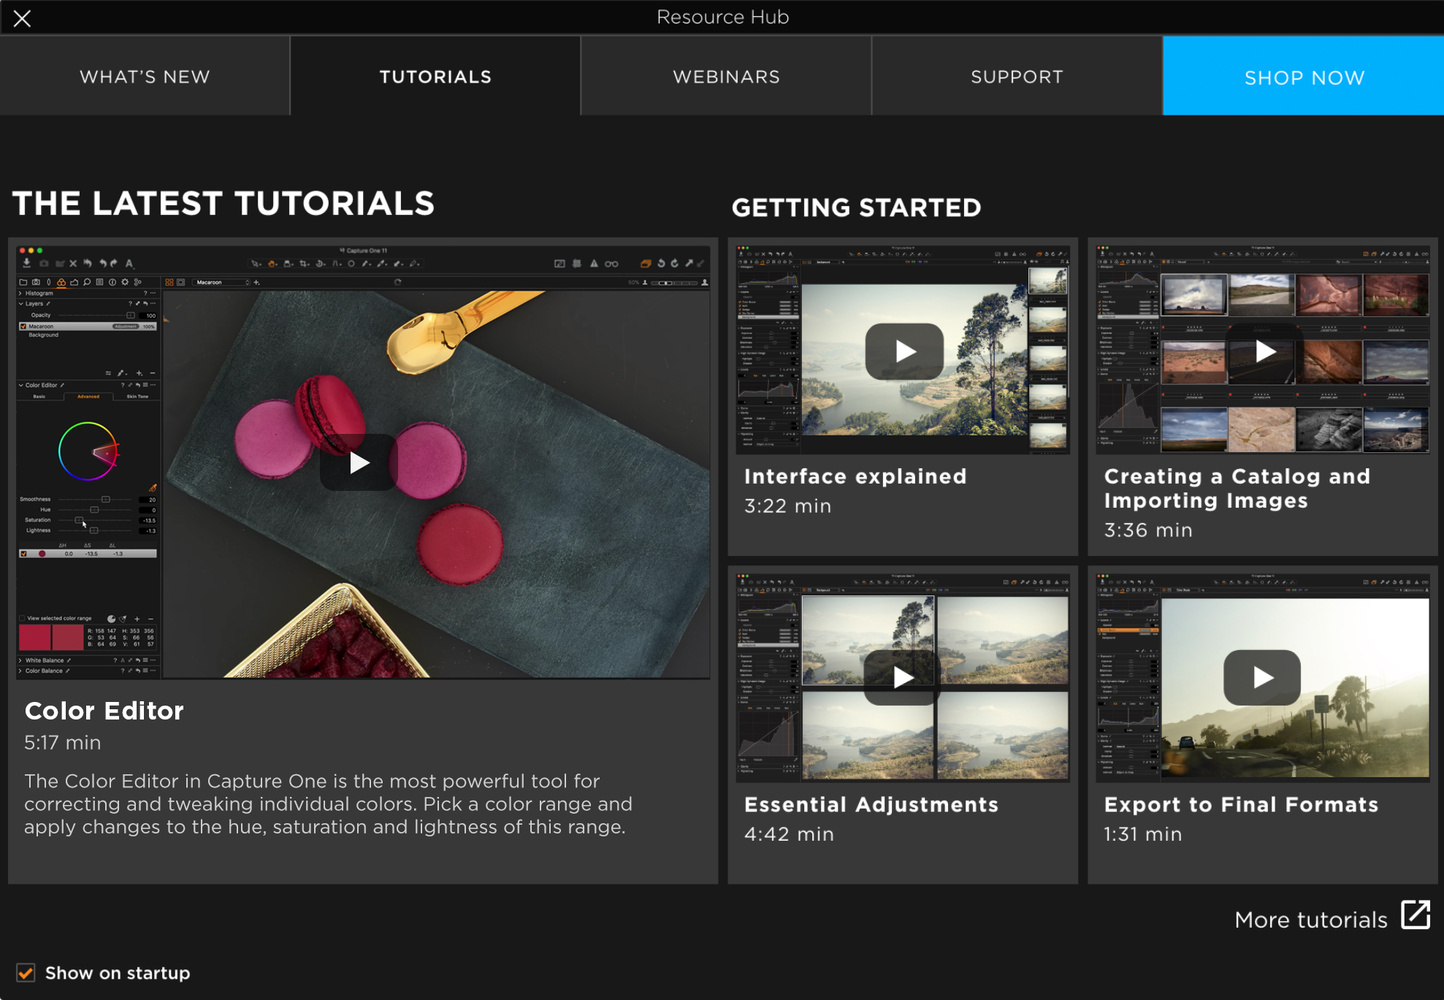
Task: Click the external link icon beside More tutorials
Action: tap(1415, 915)
